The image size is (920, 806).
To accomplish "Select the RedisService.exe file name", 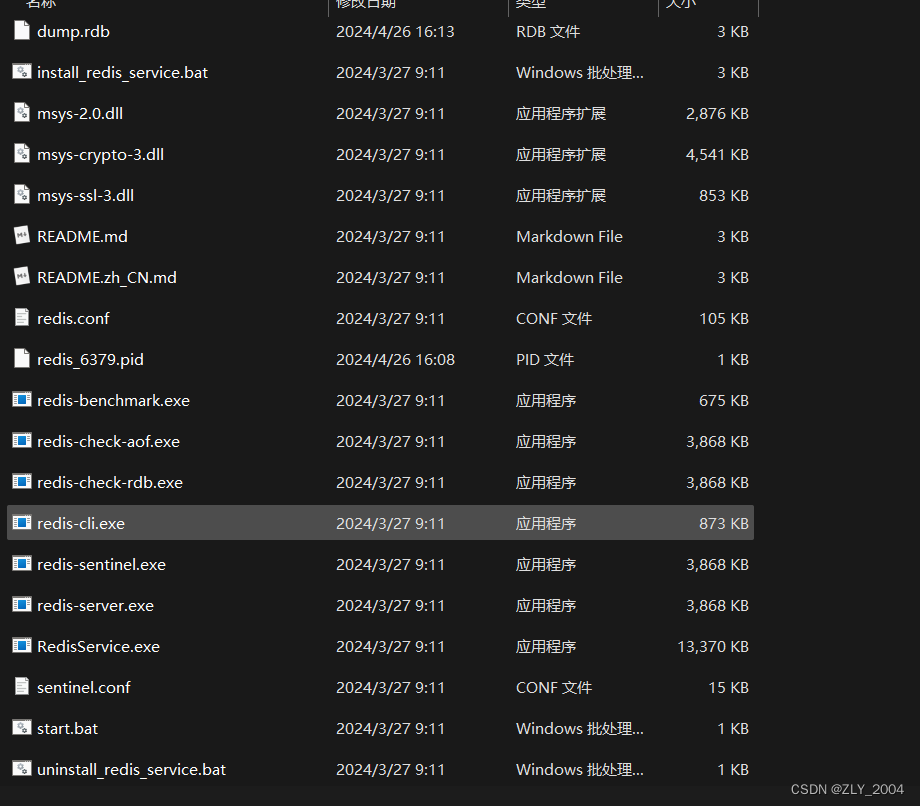I will click(x=99, y=646).
